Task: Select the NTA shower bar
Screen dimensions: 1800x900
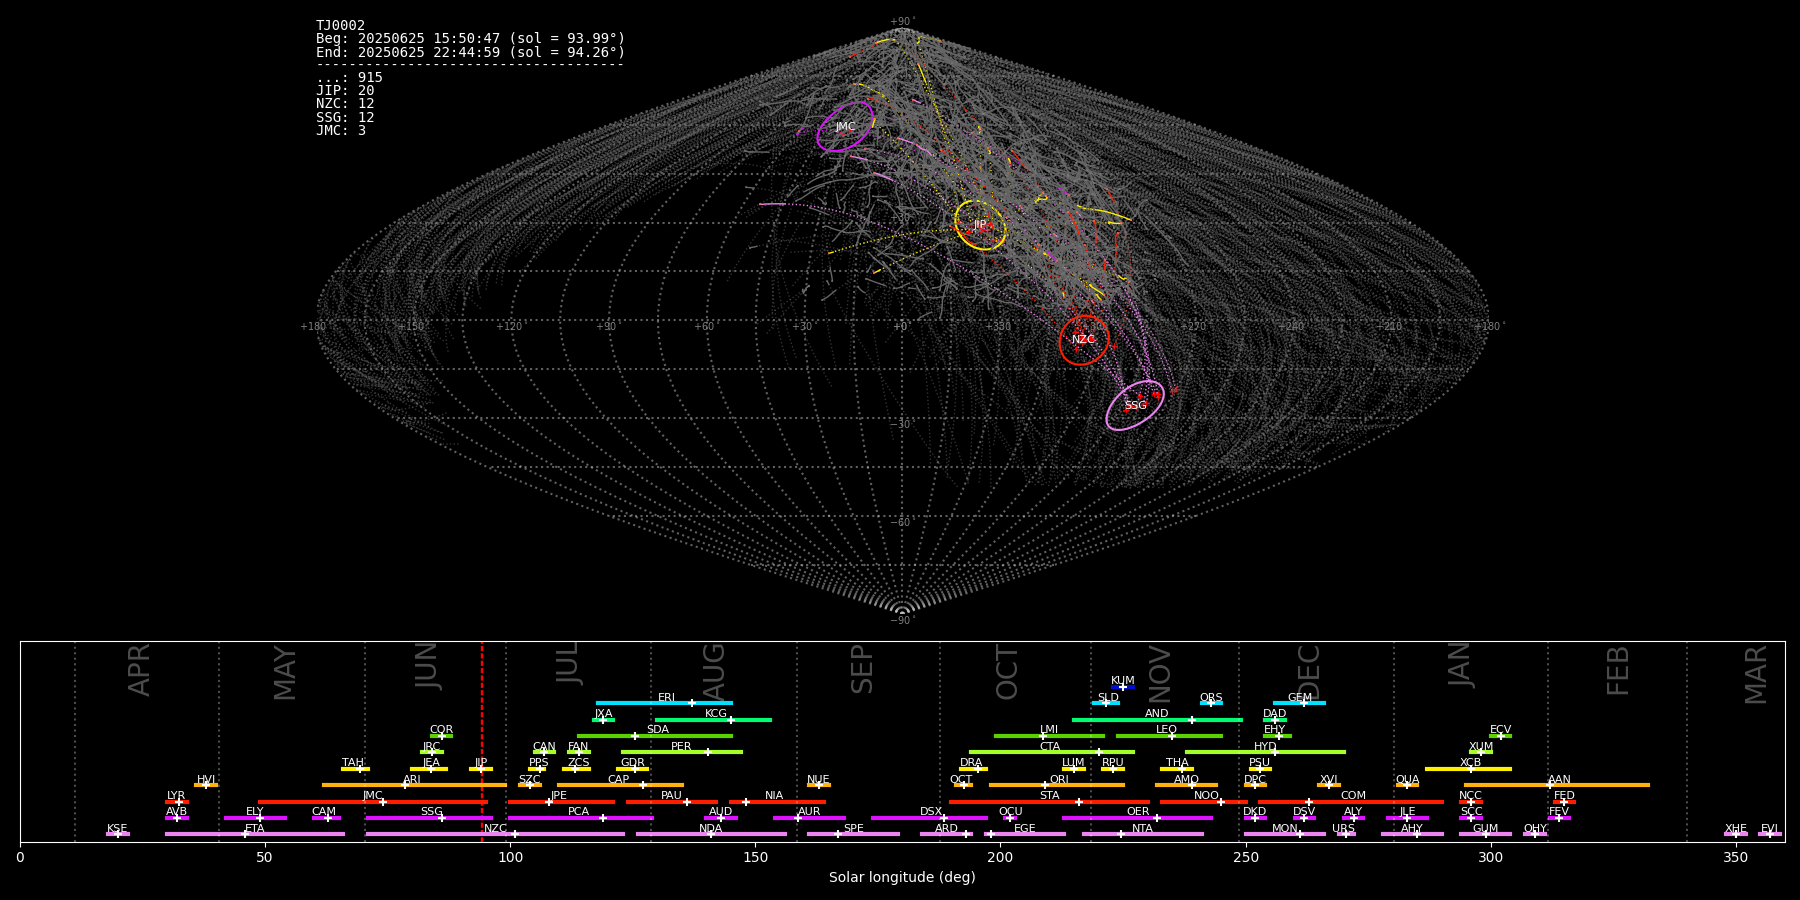Action: (x=1142, y=833)
